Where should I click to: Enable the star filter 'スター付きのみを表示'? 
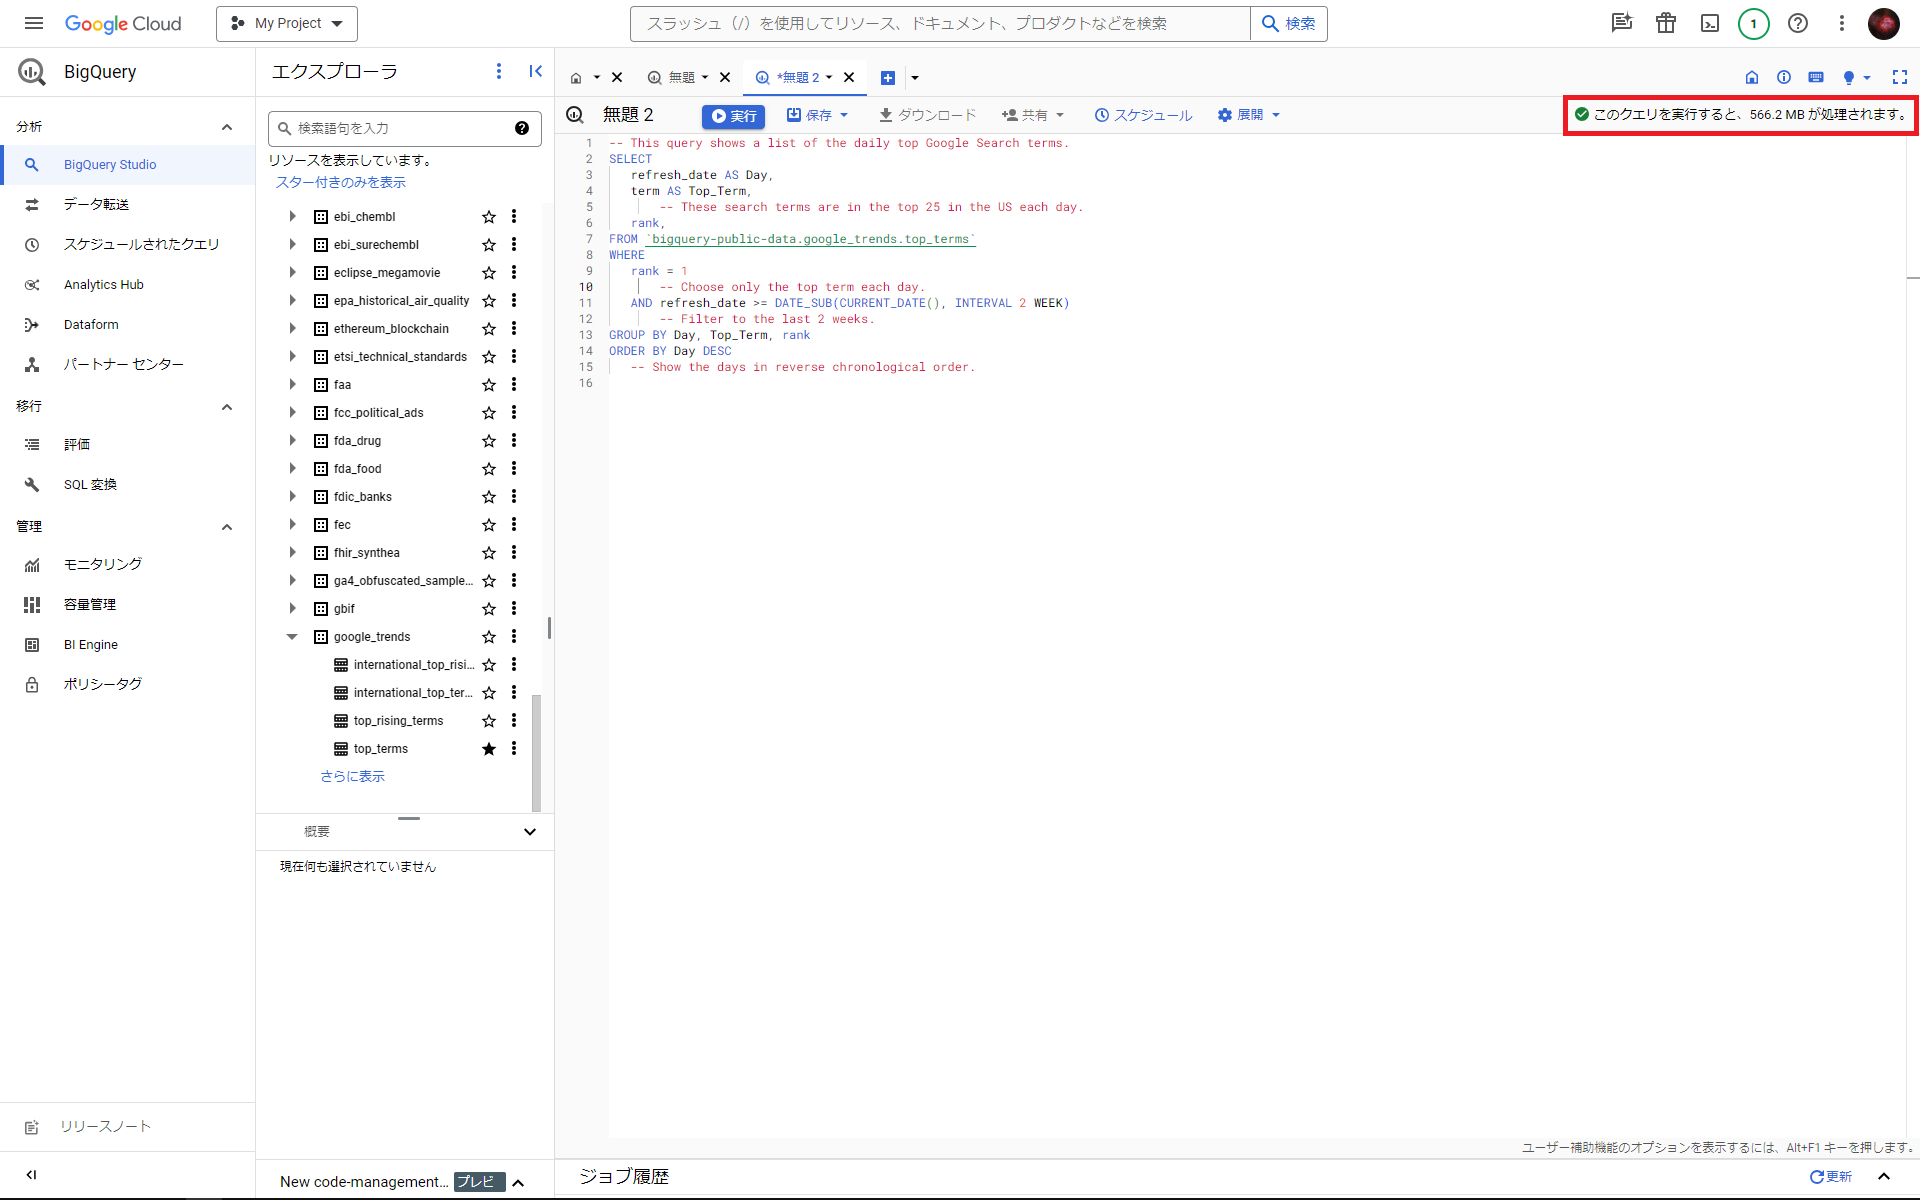[x=340, y=182]
